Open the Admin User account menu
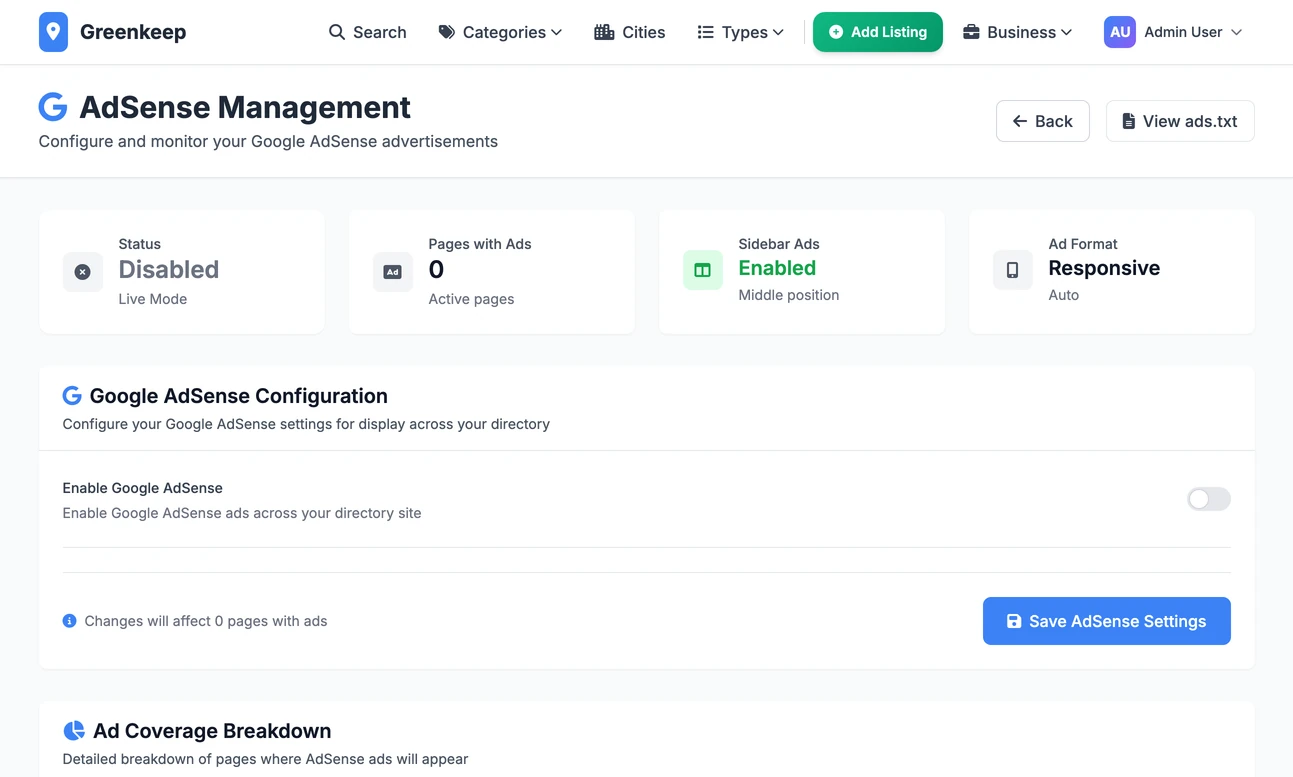 [x=1173, y=32]
